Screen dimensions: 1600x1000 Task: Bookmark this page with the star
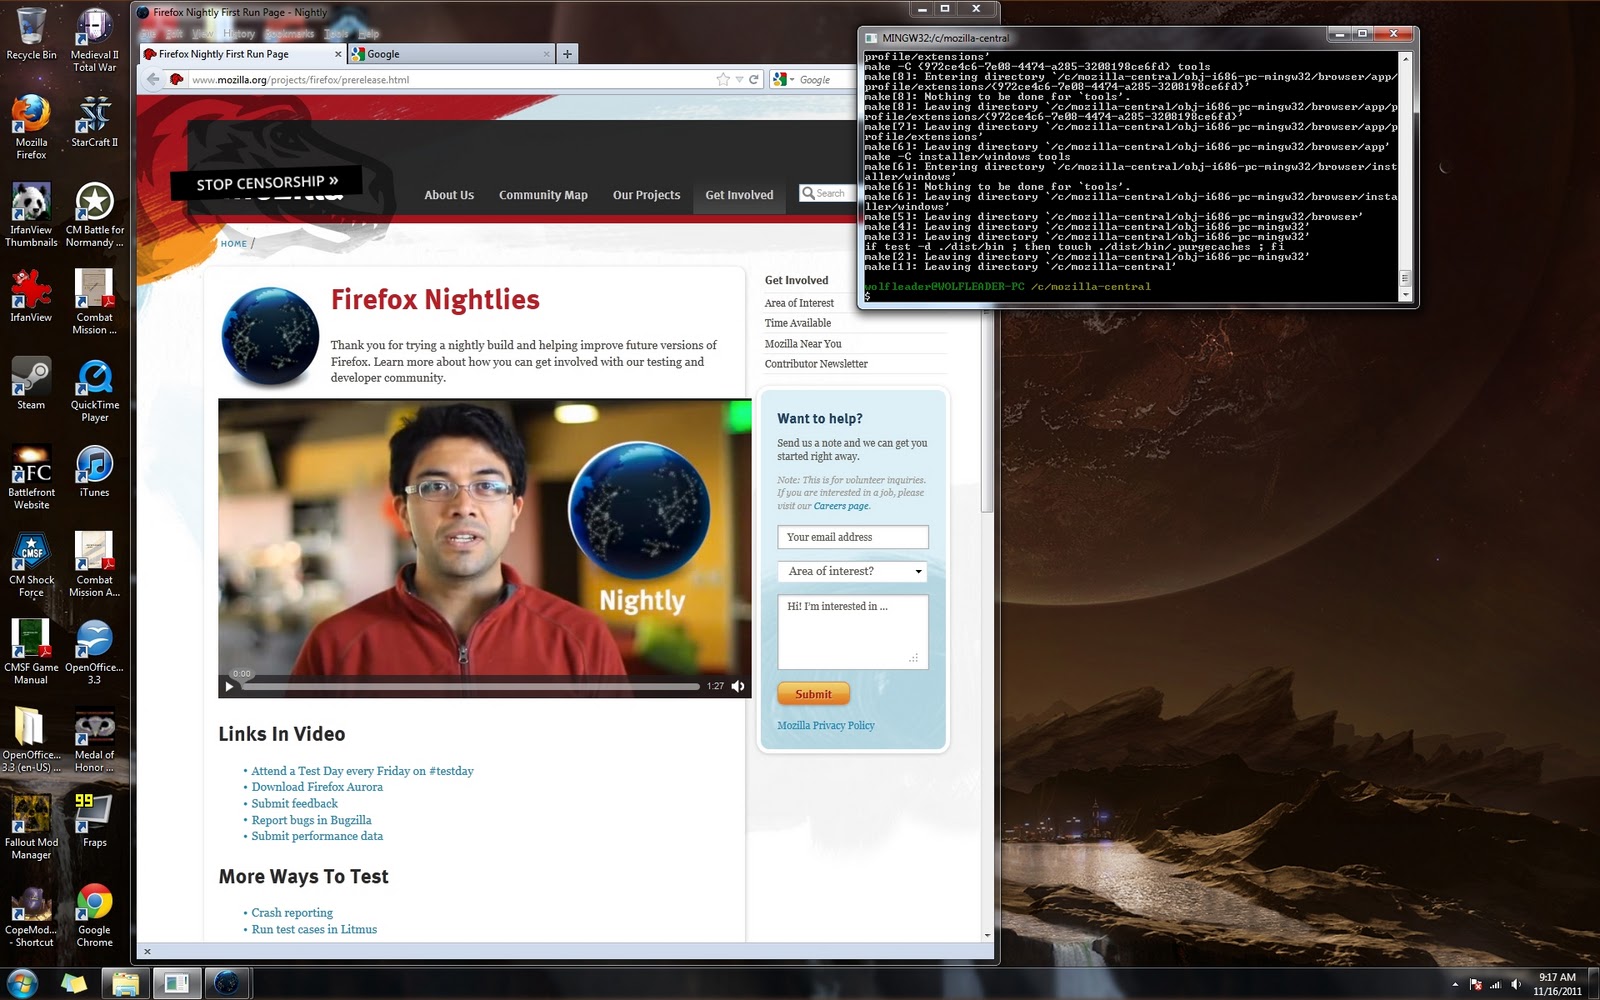pyautogui.click(x=723, y=80)
